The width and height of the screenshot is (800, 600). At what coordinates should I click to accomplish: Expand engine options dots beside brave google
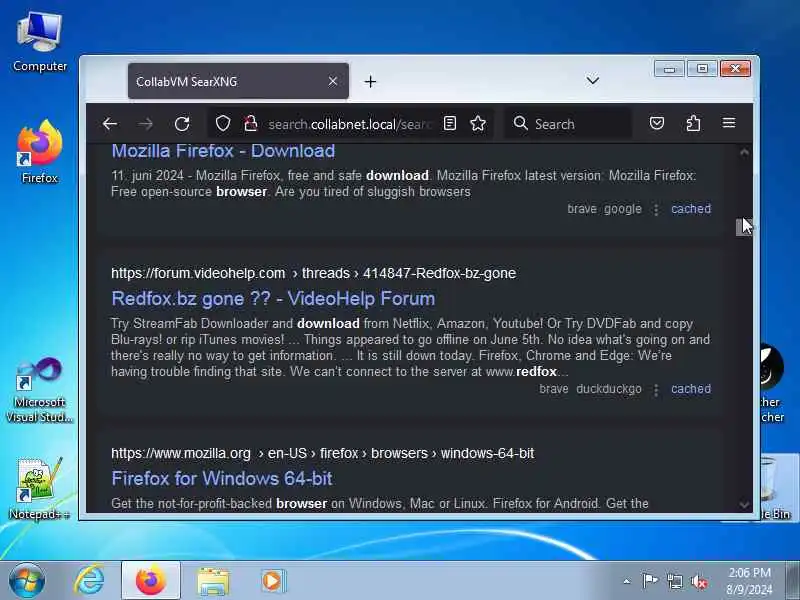coord(656,209)
